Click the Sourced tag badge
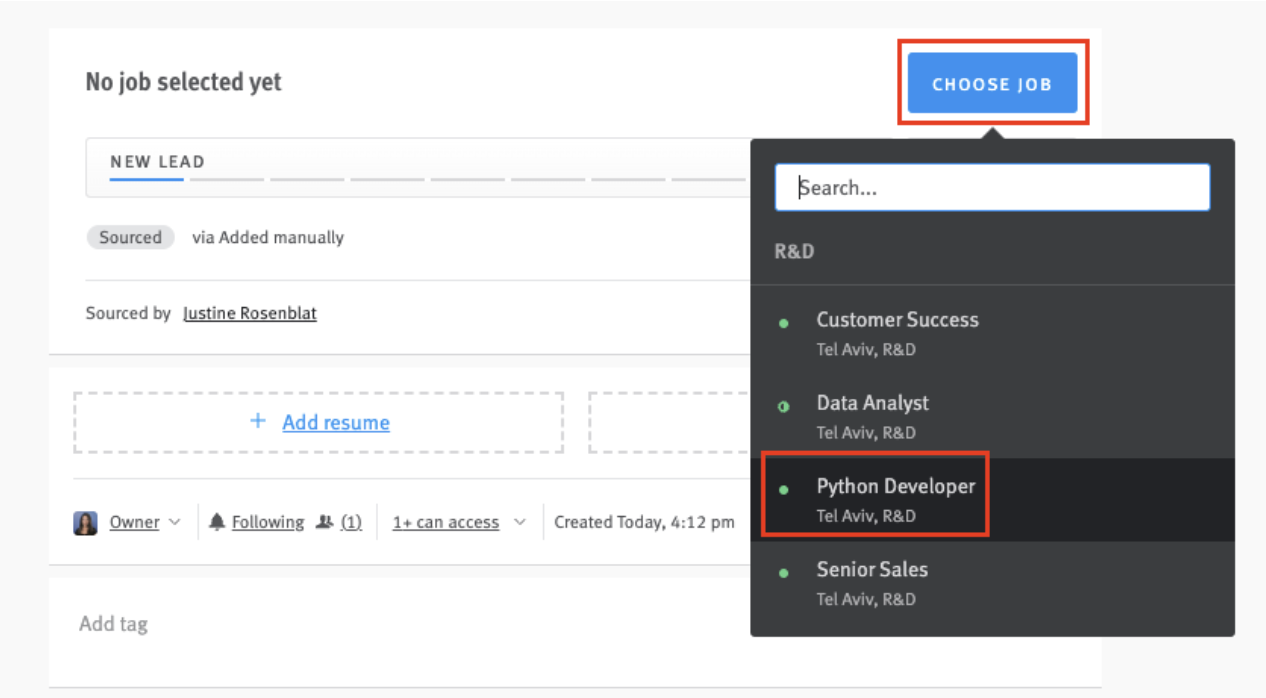Screen dimensions: 1266x698 [130, 237]
